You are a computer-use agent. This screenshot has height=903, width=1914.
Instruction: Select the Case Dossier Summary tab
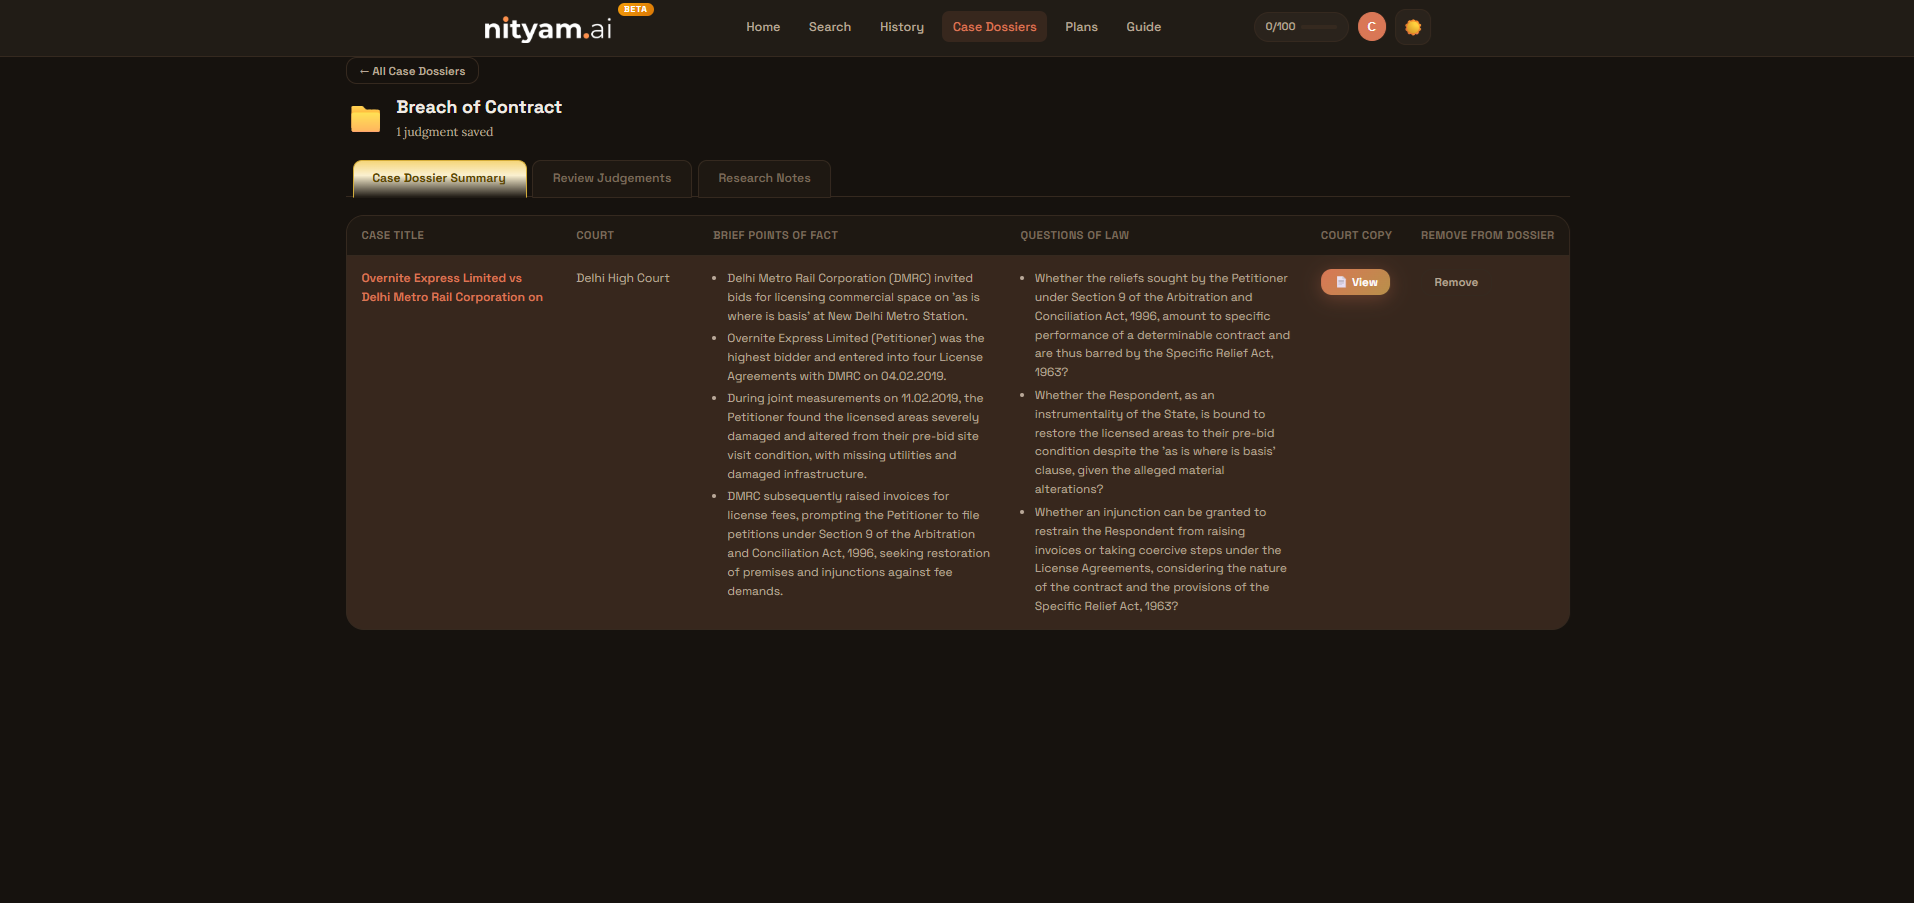[x=439, y=178]
